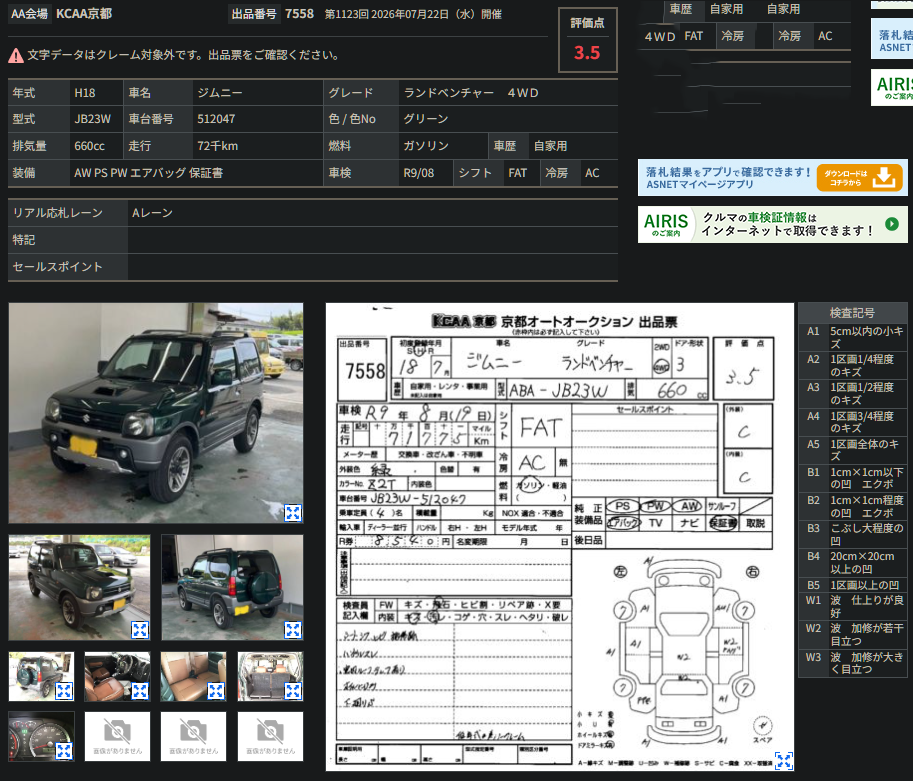Expand the spare tire rear thumbnail

pos(63,691)
